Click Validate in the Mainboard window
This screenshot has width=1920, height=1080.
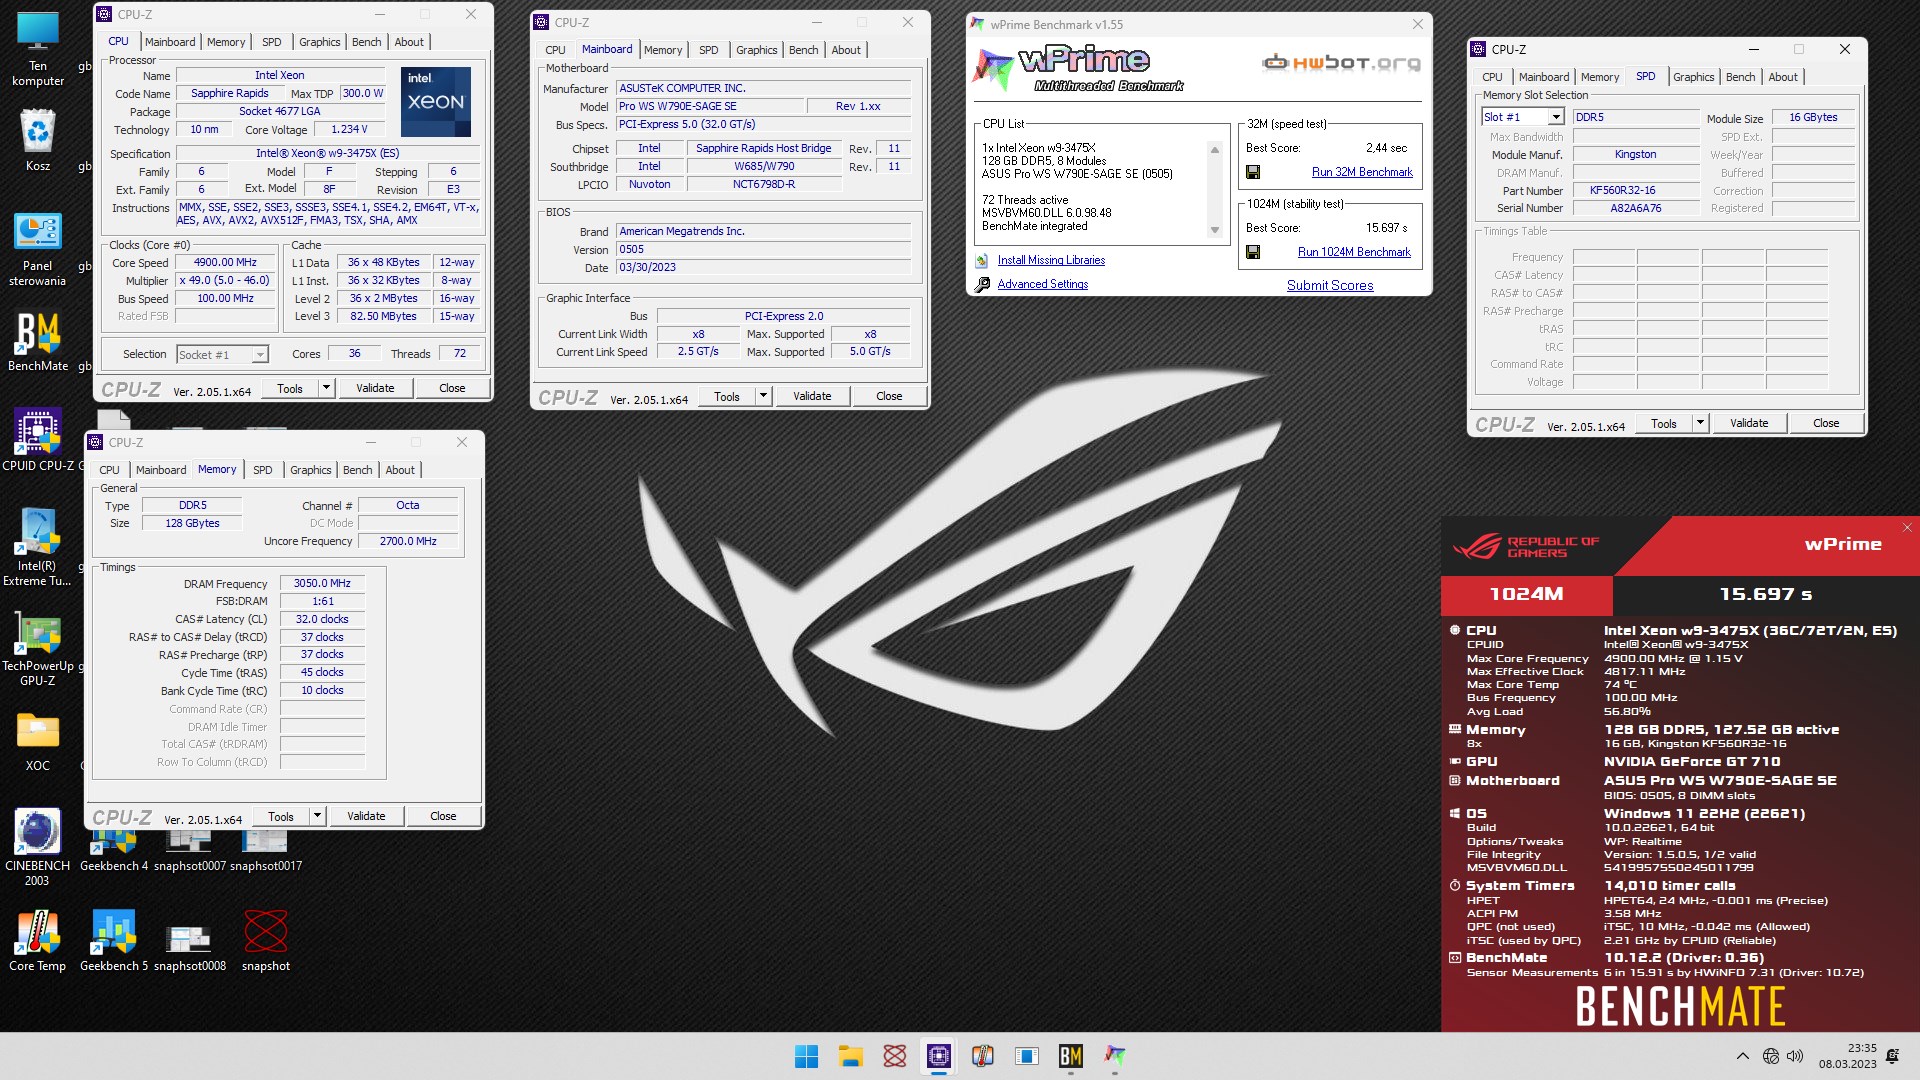click(812, 396)
